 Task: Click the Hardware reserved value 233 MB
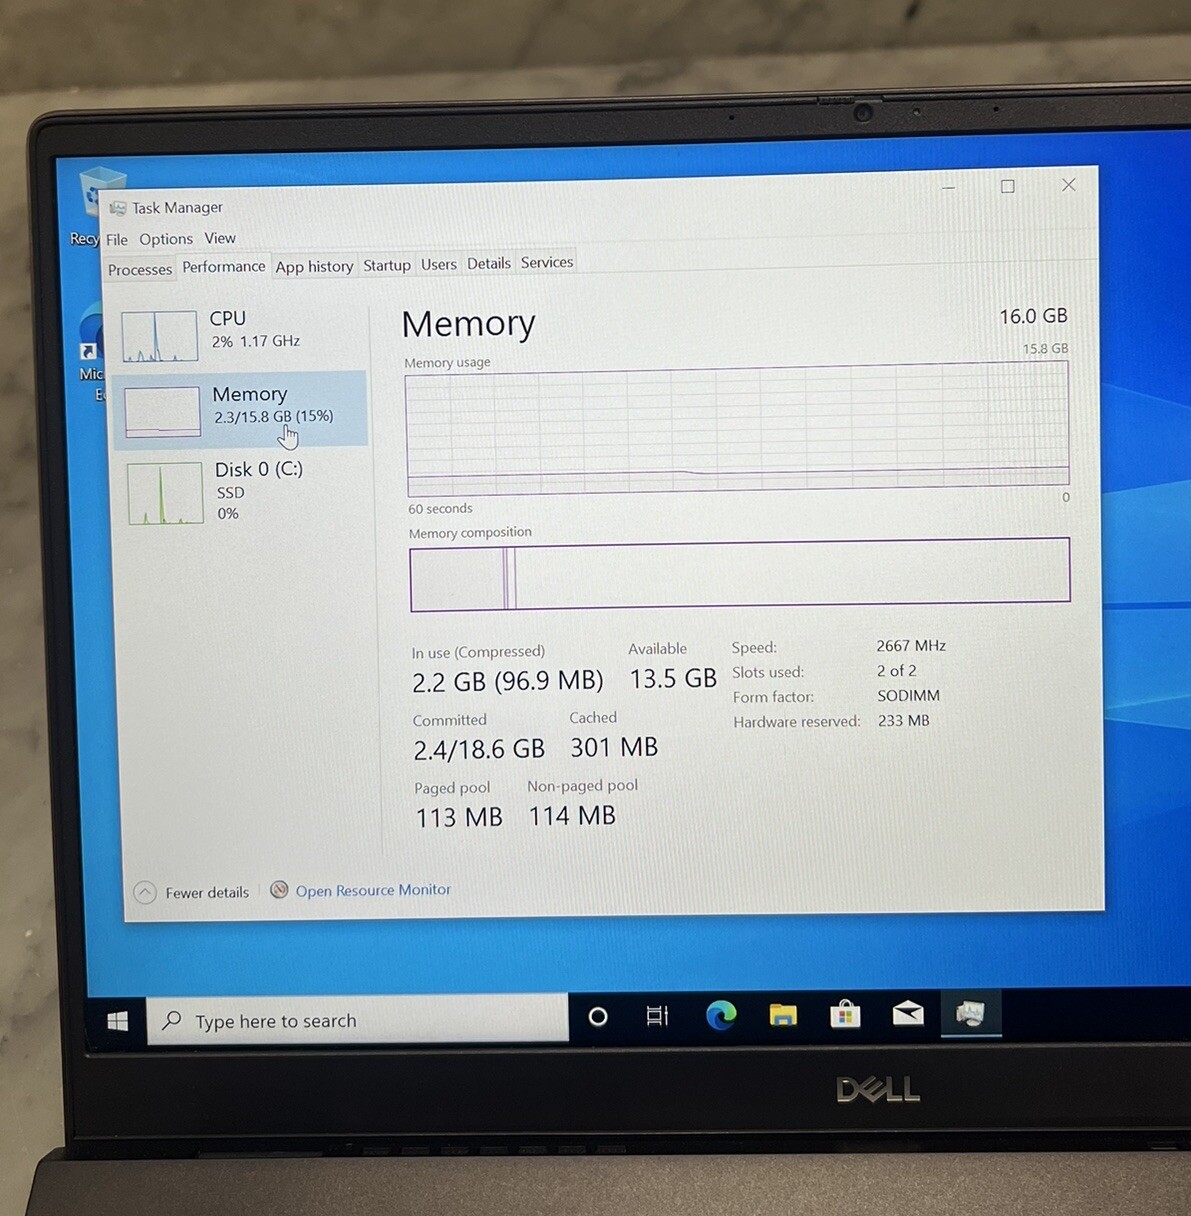pyautogui.click(x=904, y=721)
